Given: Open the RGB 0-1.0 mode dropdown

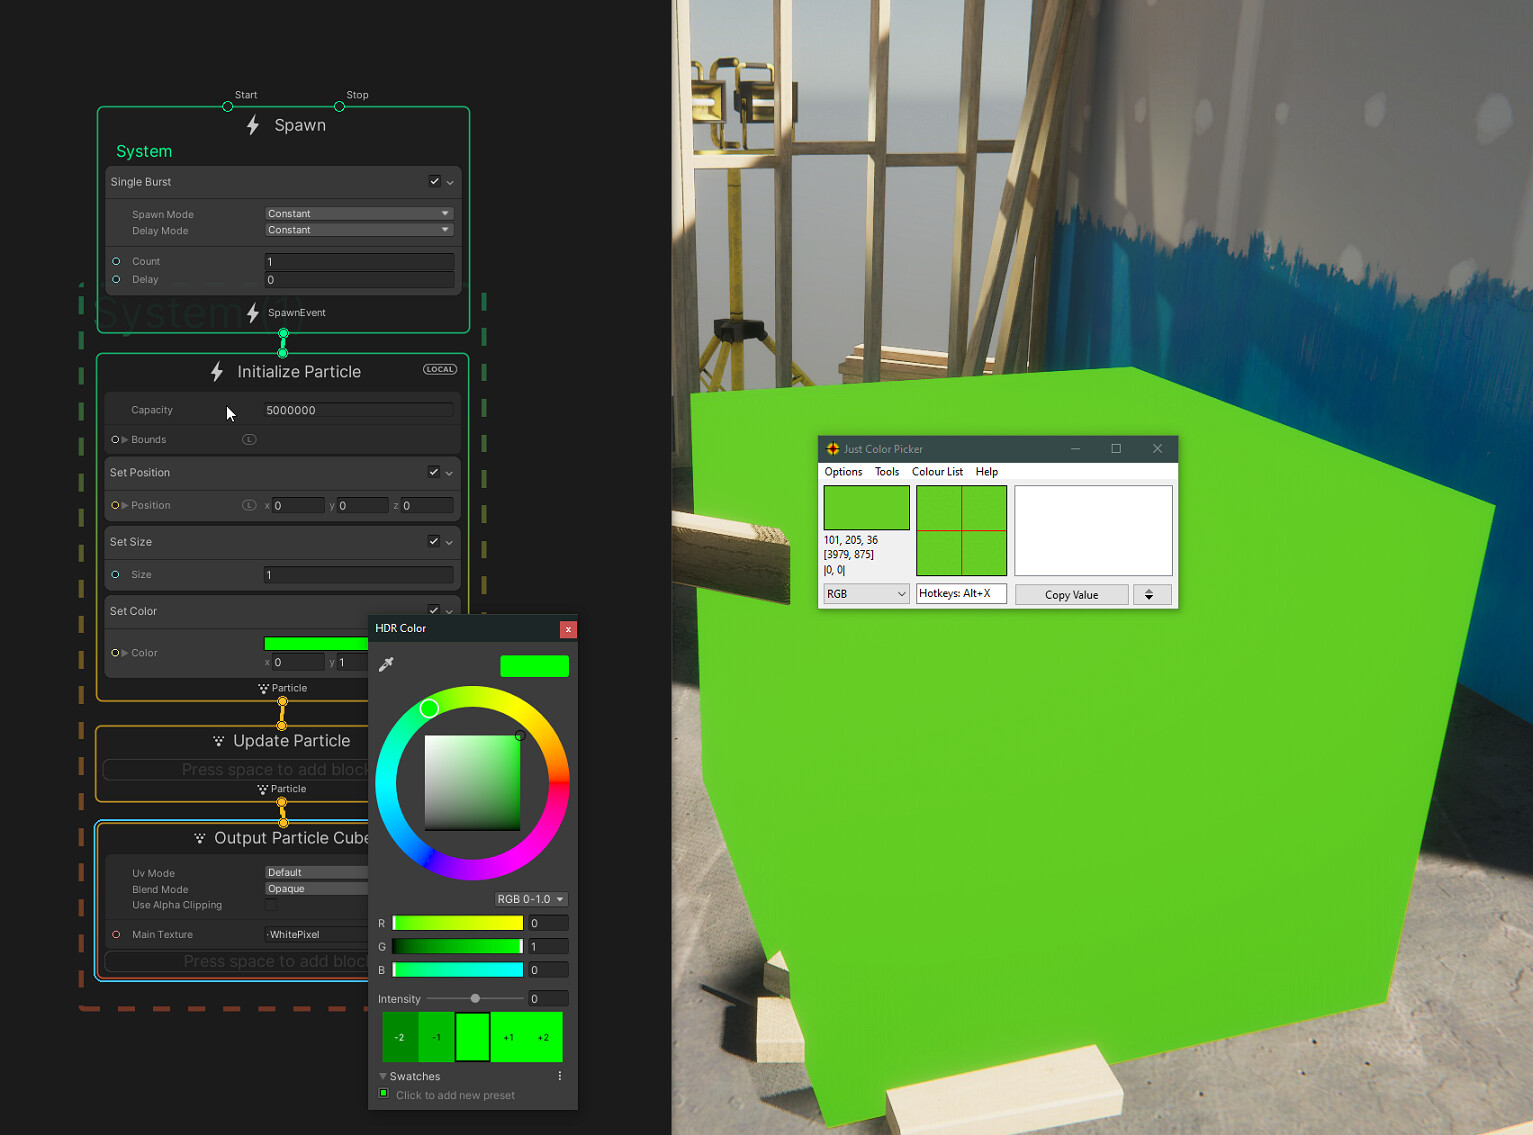Looking at the screenshot, I should (531, 899).
